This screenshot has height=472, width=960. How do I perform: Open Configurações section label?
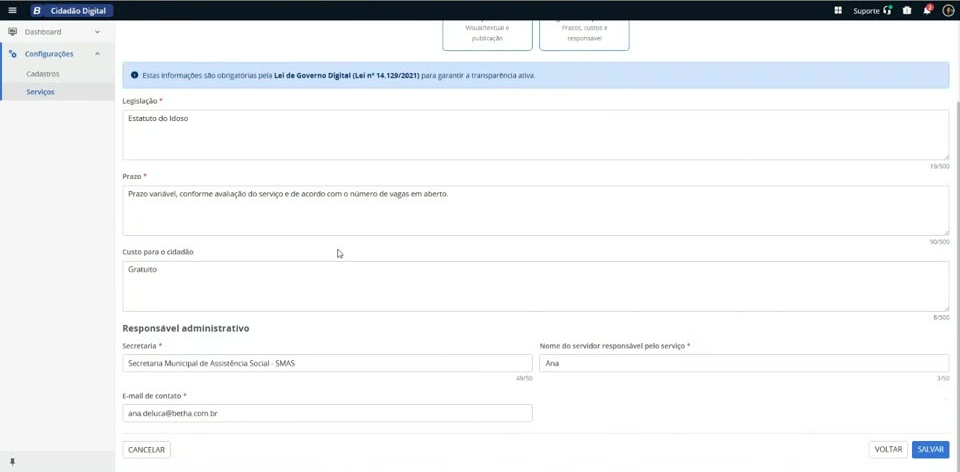tap(49, 54)
